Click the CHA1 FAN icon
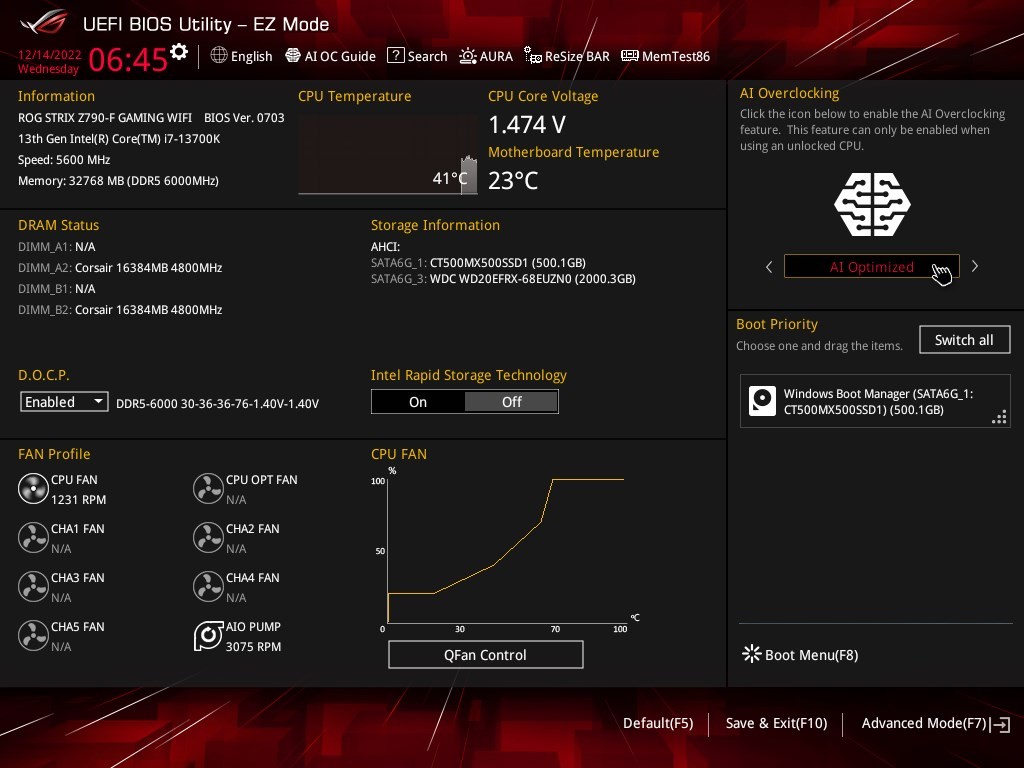Image resolution: width=1024 pixels, height=768 pixels. click(x=33, y=537)
